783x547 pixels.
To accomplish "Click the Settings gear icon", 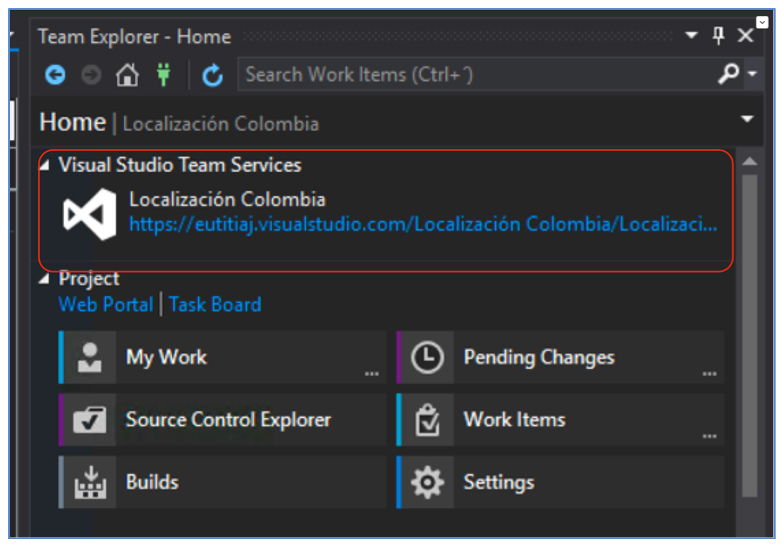I will [427, 482].
